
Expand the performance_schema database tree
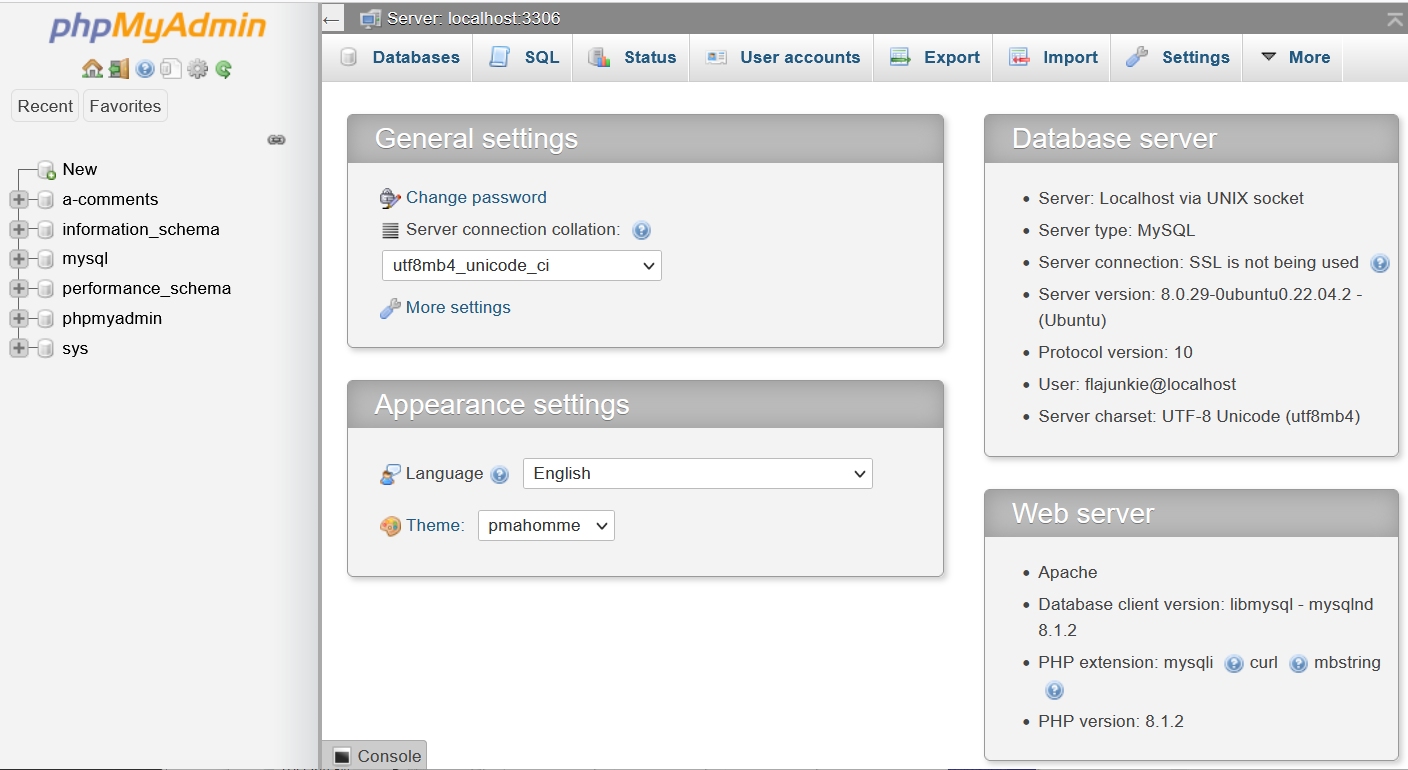click(x=19, y=289)
